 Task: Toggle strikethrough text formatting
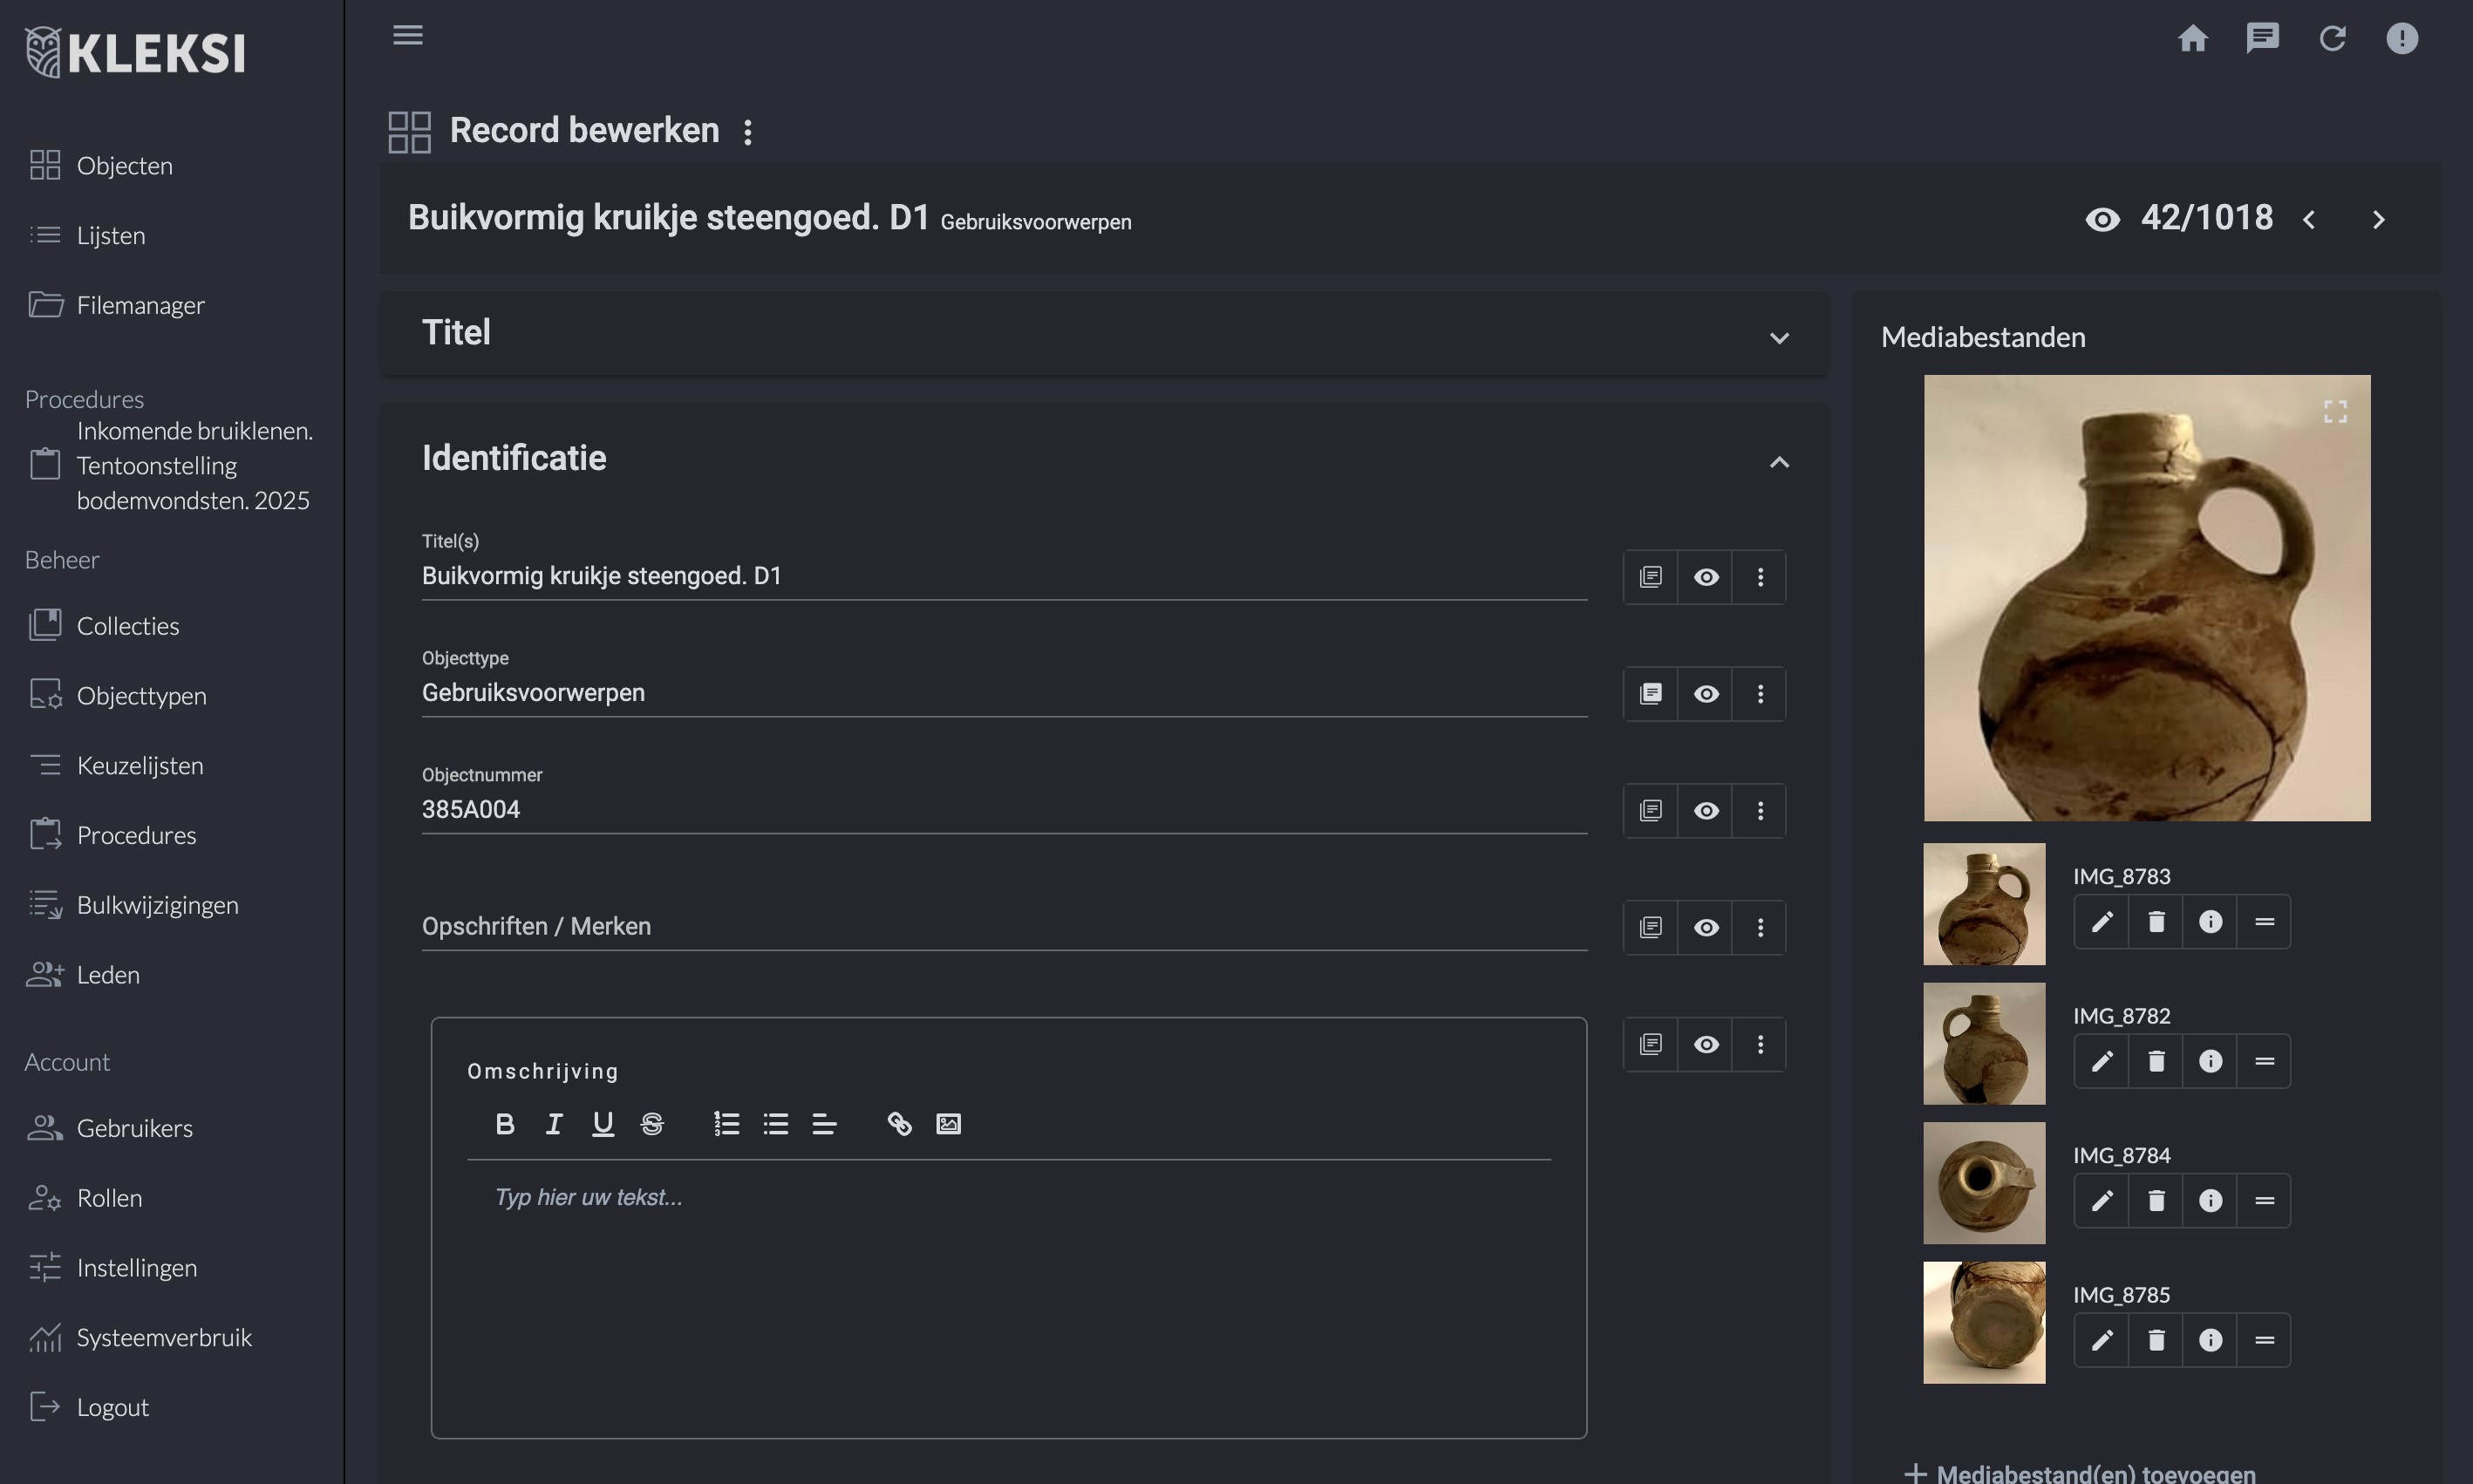tap(652, 1124)
